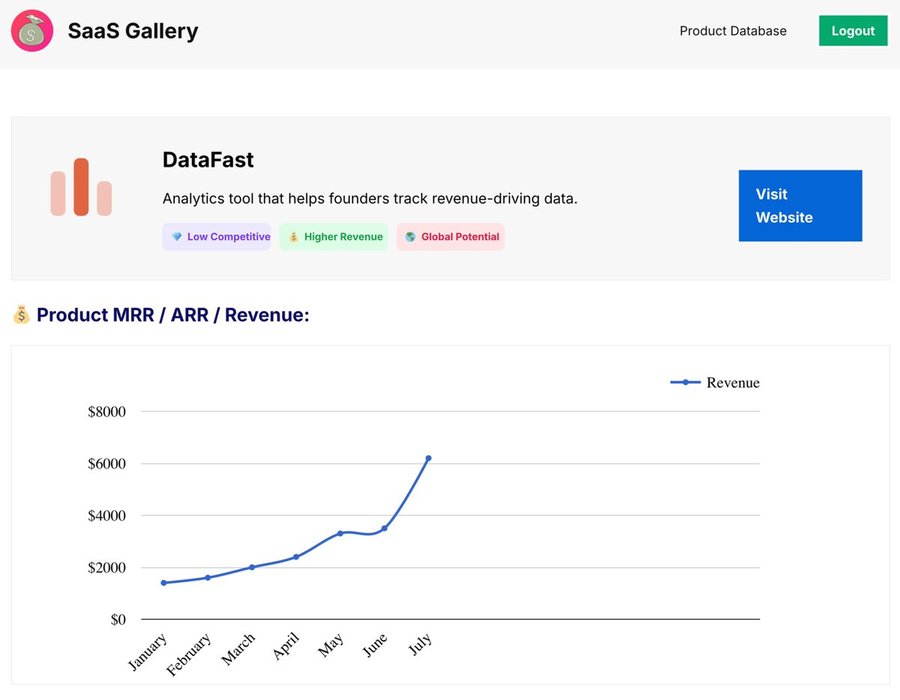Select the May data point on revenue line
Image resolution: width=900 pixels, height=700 pixels.
tap(340, 533)
